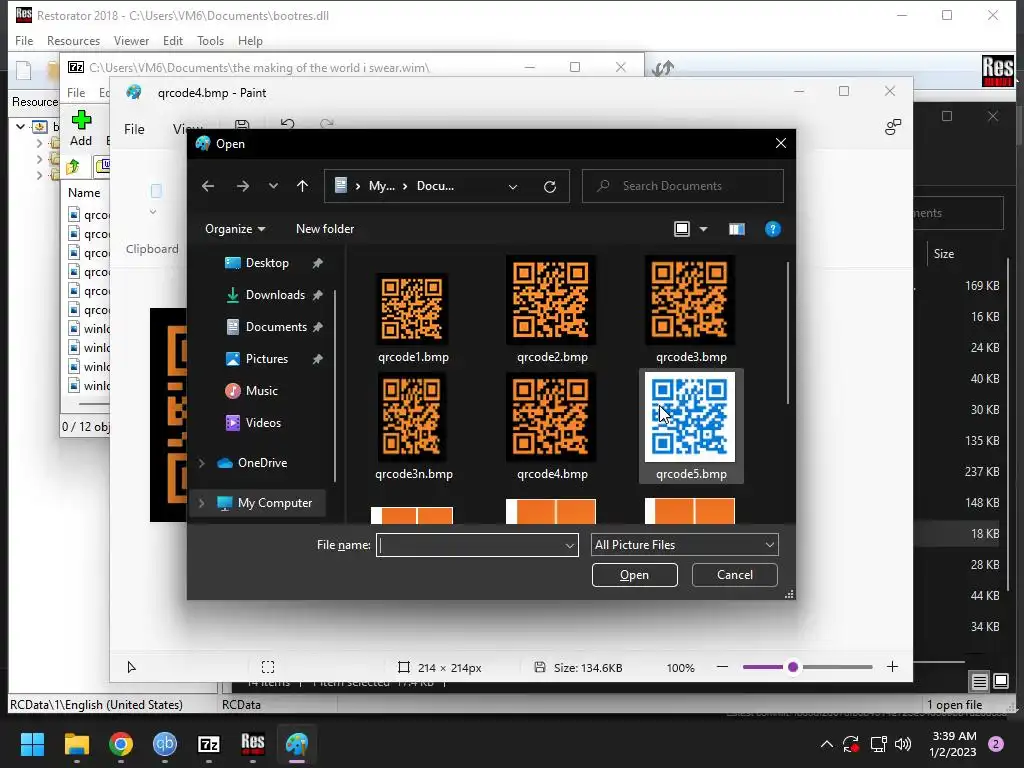Open Restorator Edit menu
The image size is (1024, 768).
(x=172, y=41)
